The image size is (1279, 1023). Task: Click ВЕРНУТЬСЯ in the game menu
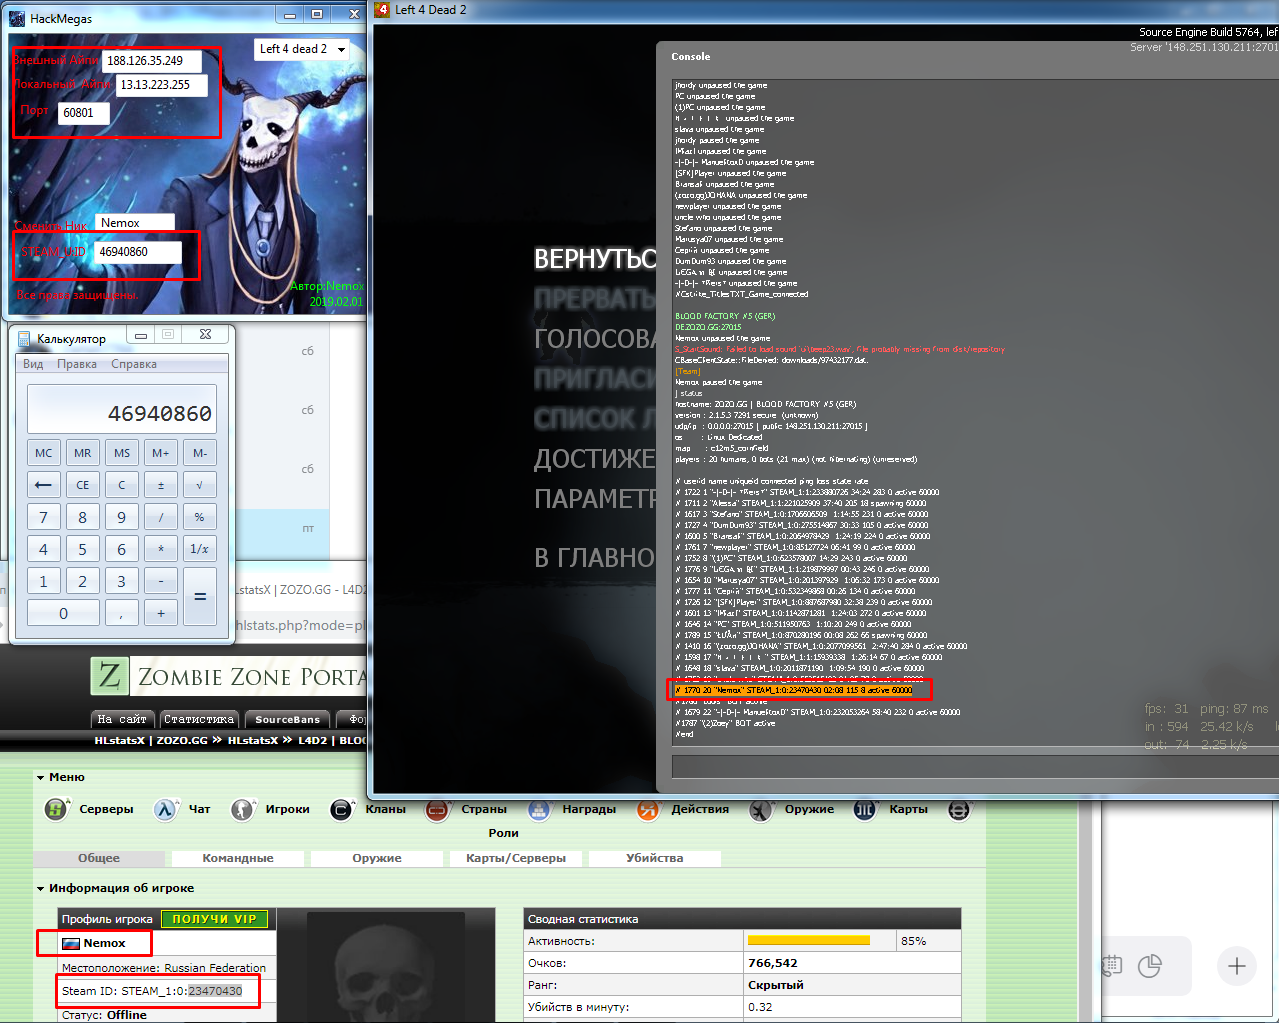[595, 259]
